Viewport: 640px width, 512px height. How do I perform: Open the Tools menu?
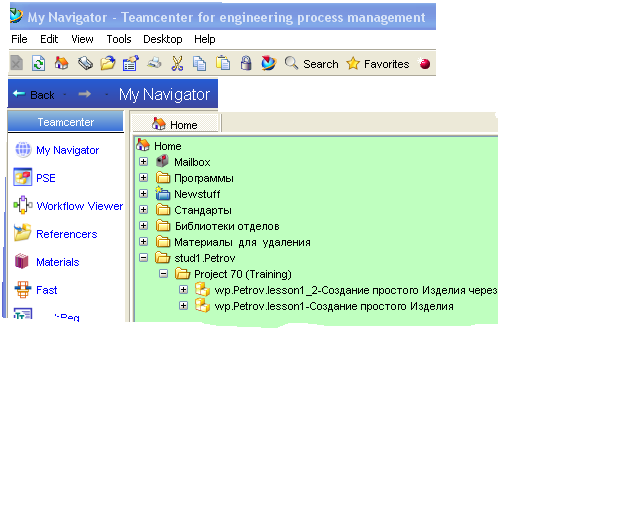[119, 39]
